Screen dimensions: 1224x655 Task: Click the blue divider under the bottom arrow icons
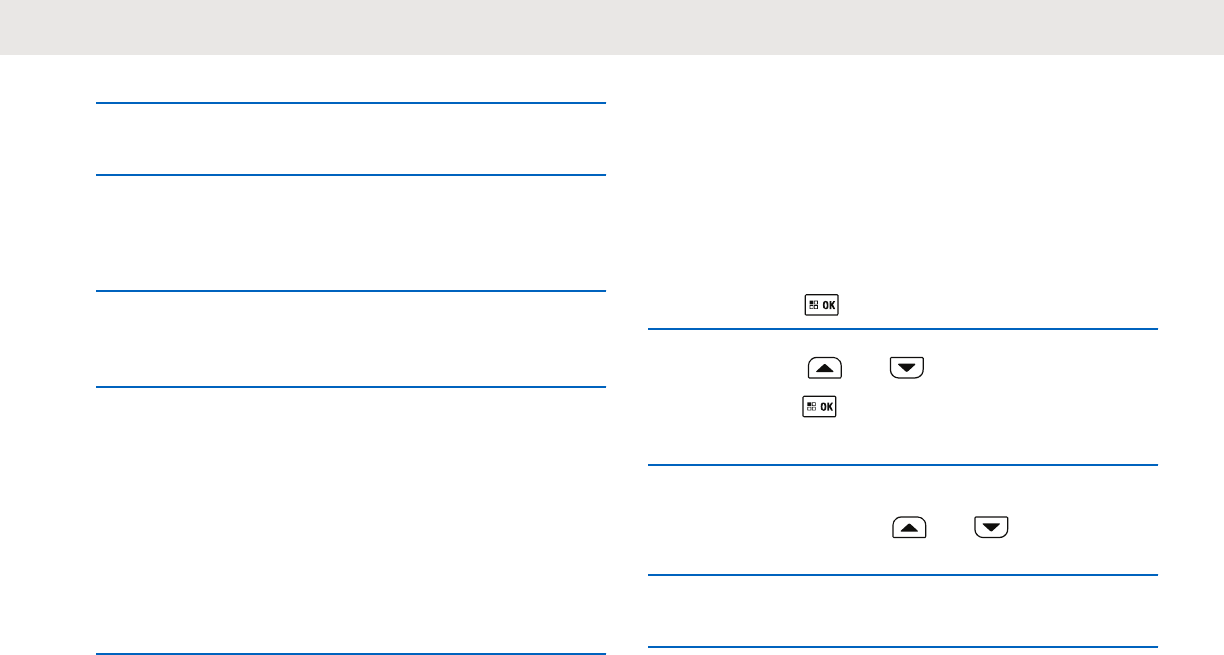click(903, 575)
